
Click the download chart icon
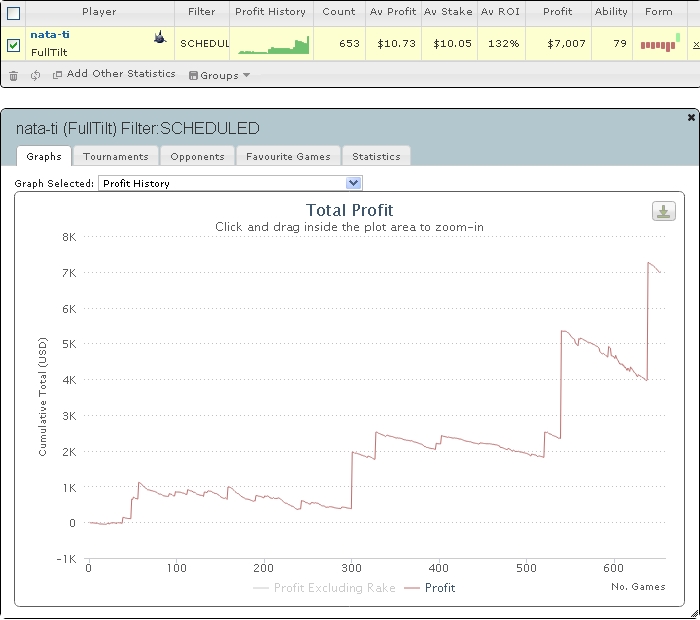pyautogui.click(x=663, y=211)
